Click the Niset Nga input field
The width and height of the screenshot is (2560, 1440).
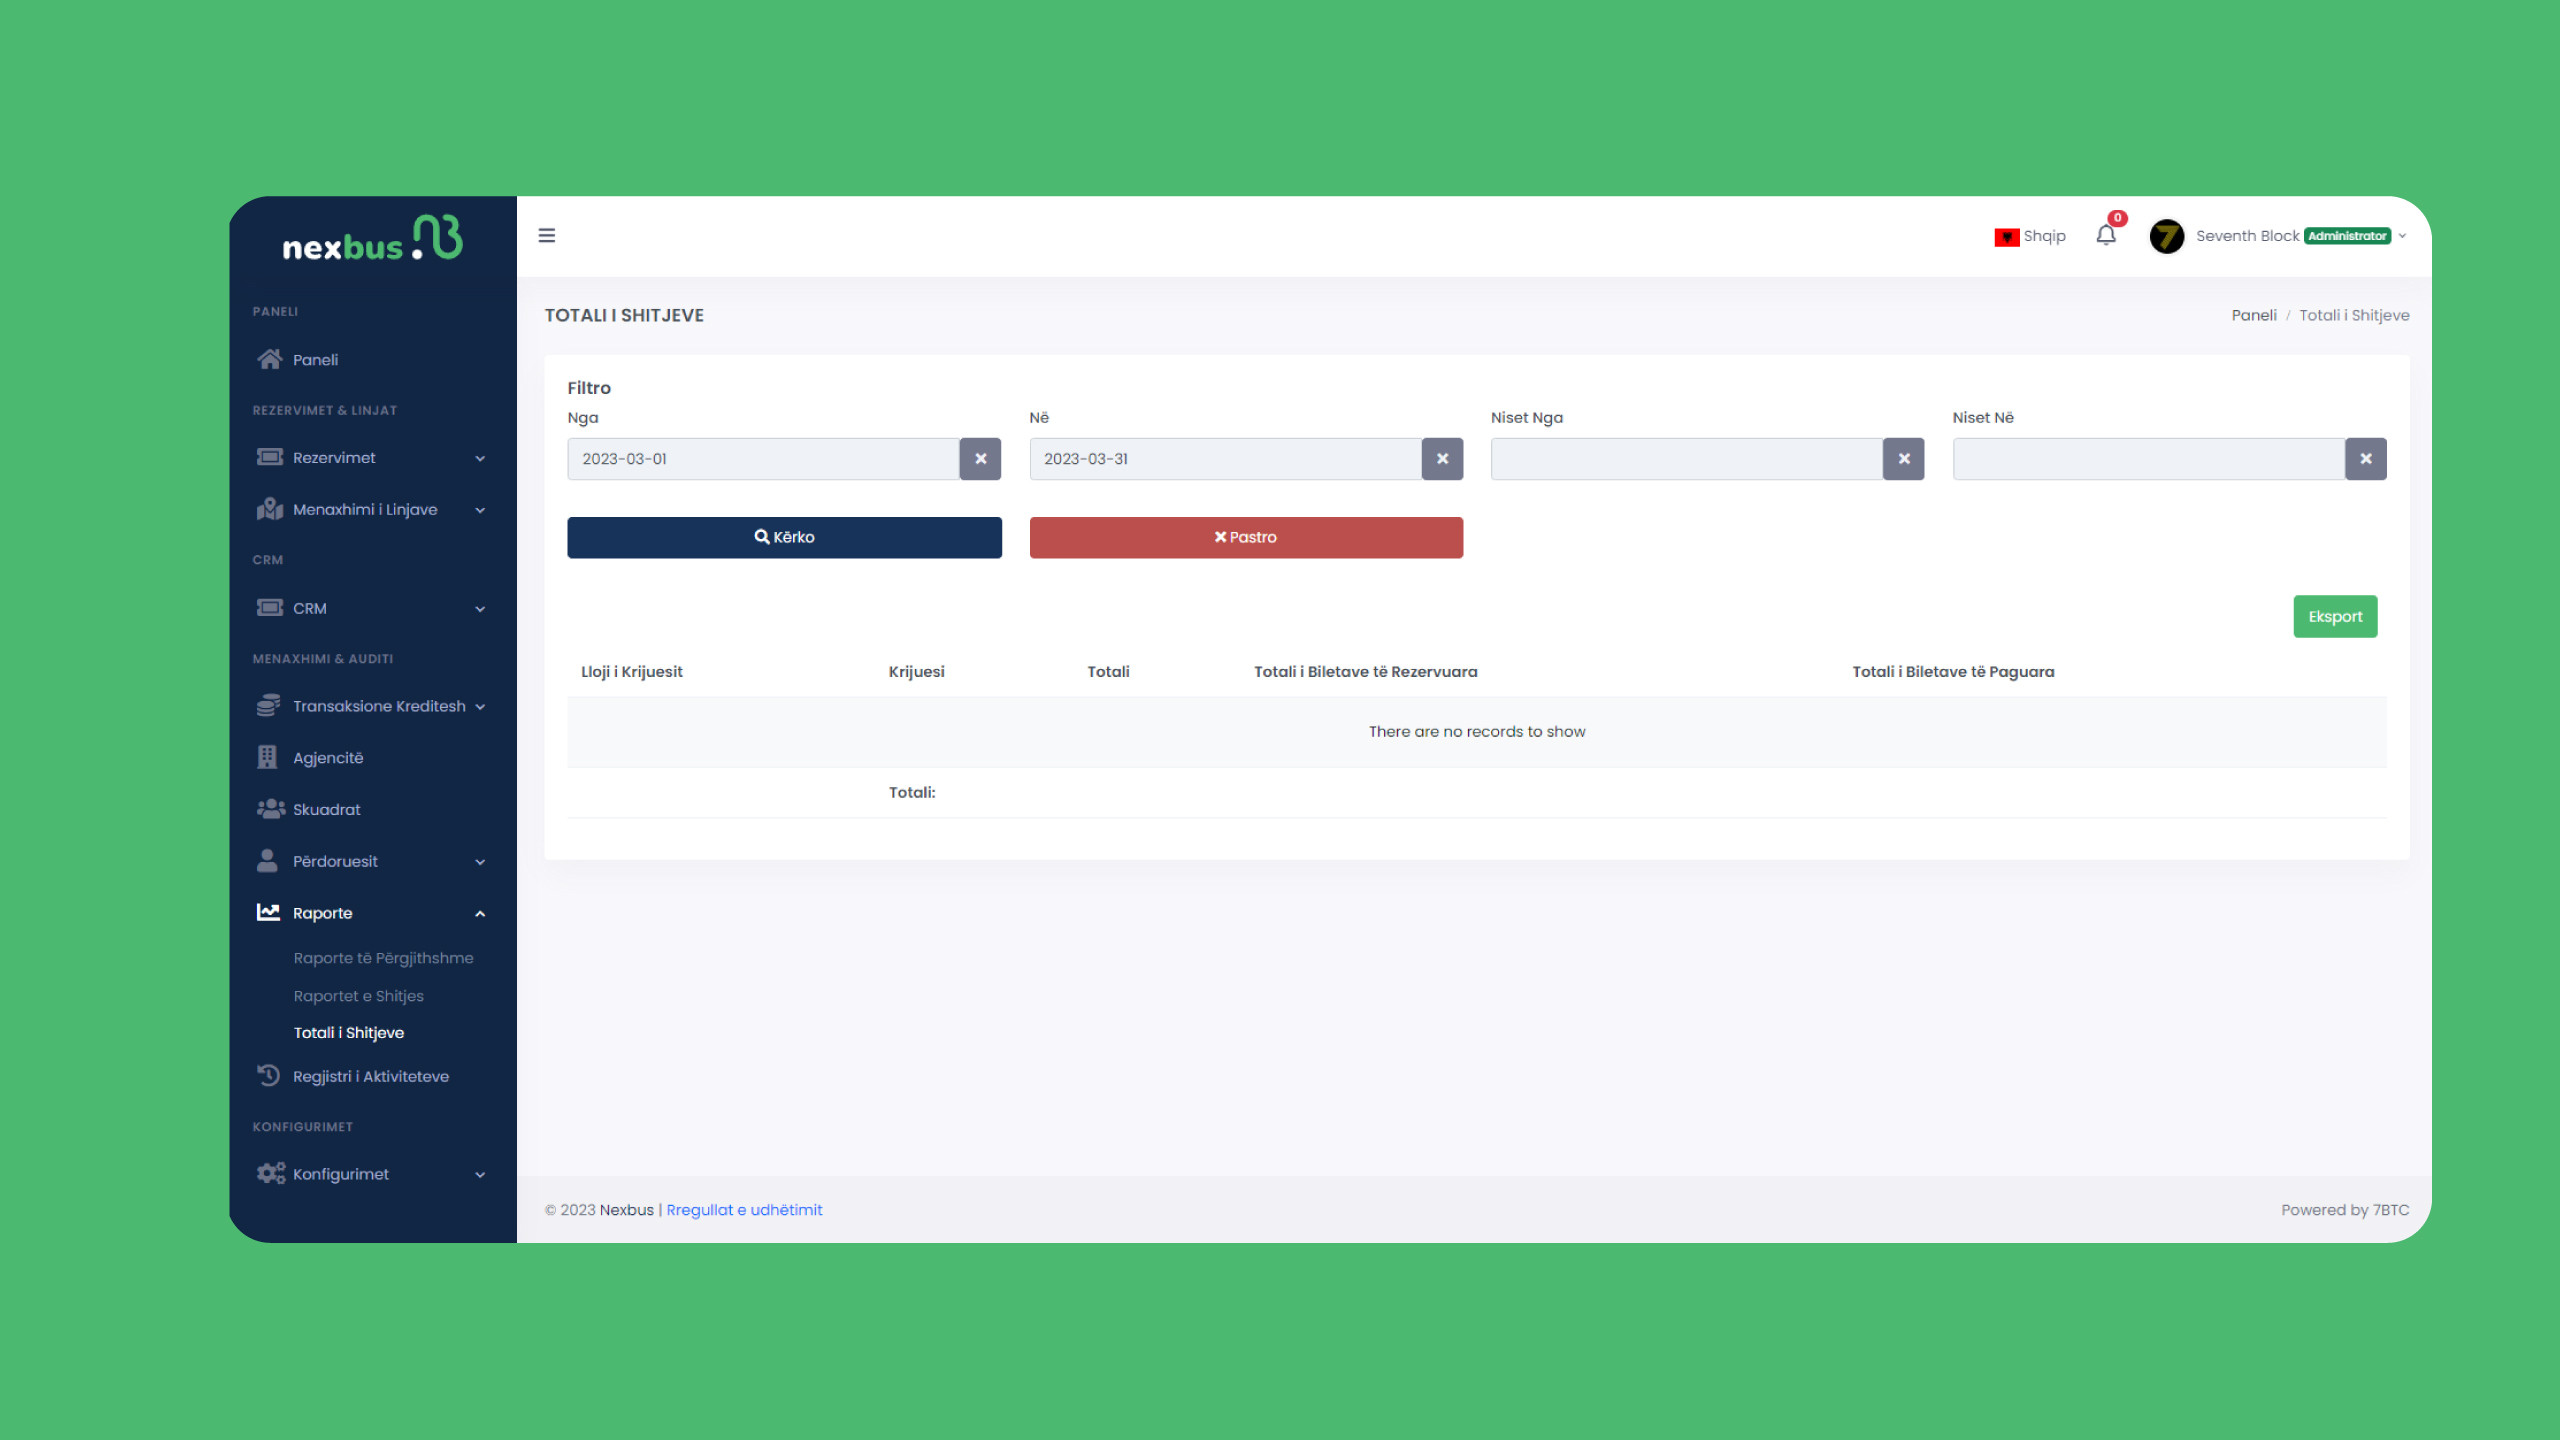click(x=1686, y=459)
